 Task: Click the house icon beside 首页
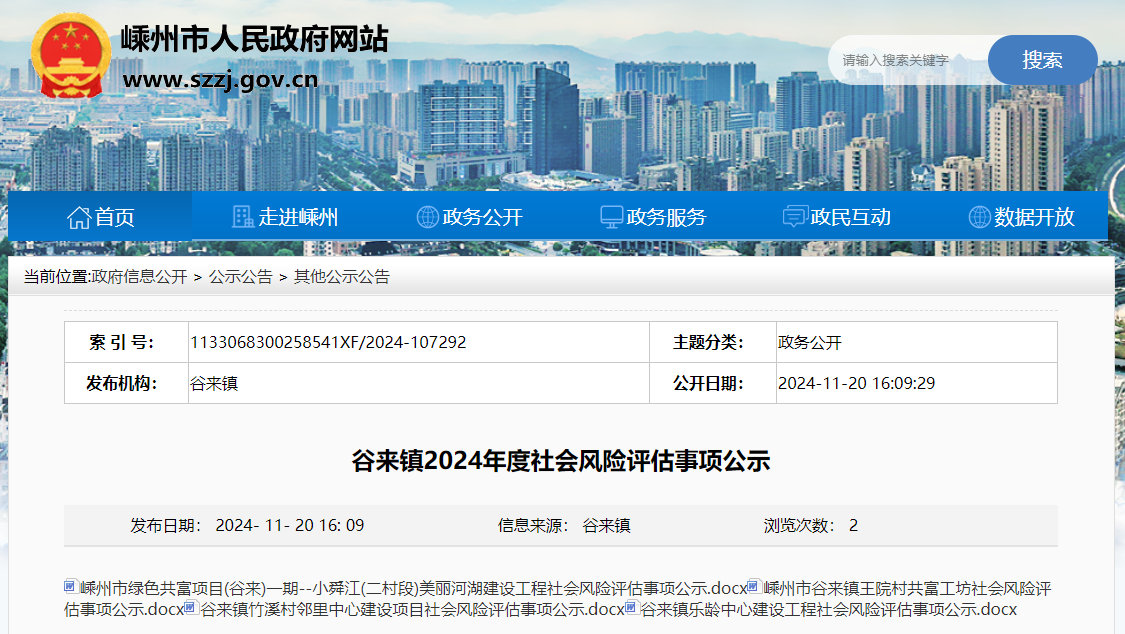tap(79, 217)
